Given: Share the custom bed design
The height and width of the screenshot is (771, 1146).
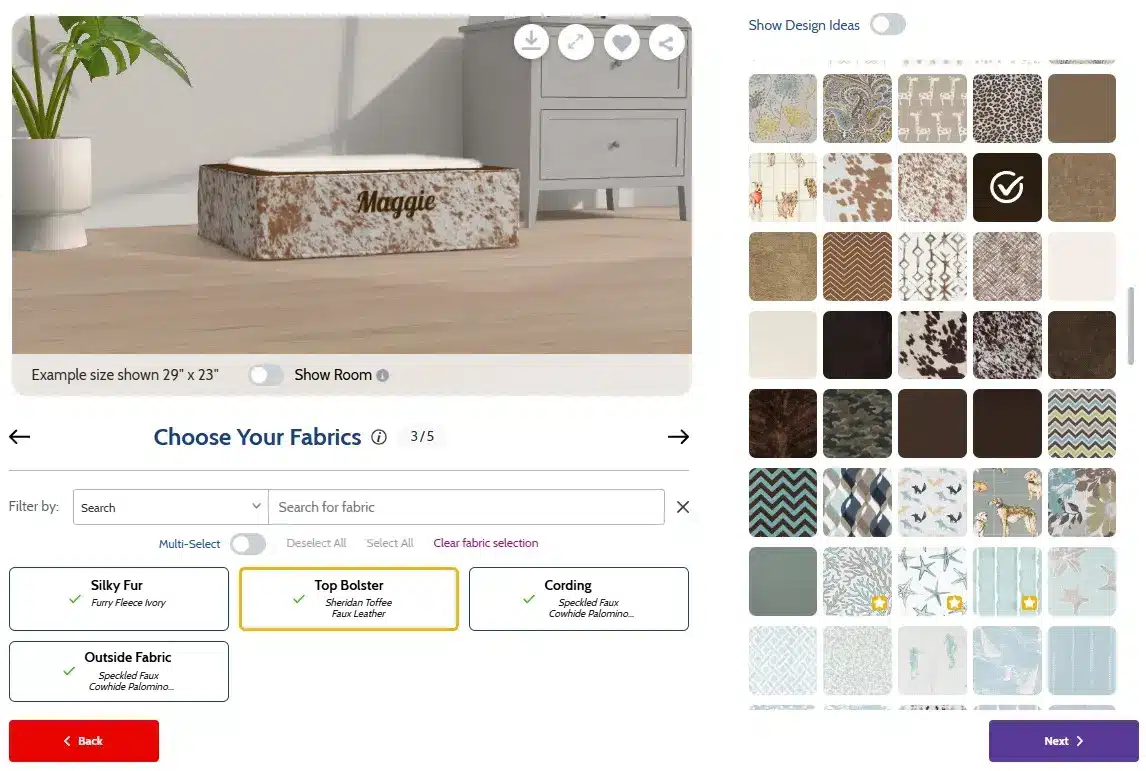Looking at the screenshot, I should (x=667, y=42).
